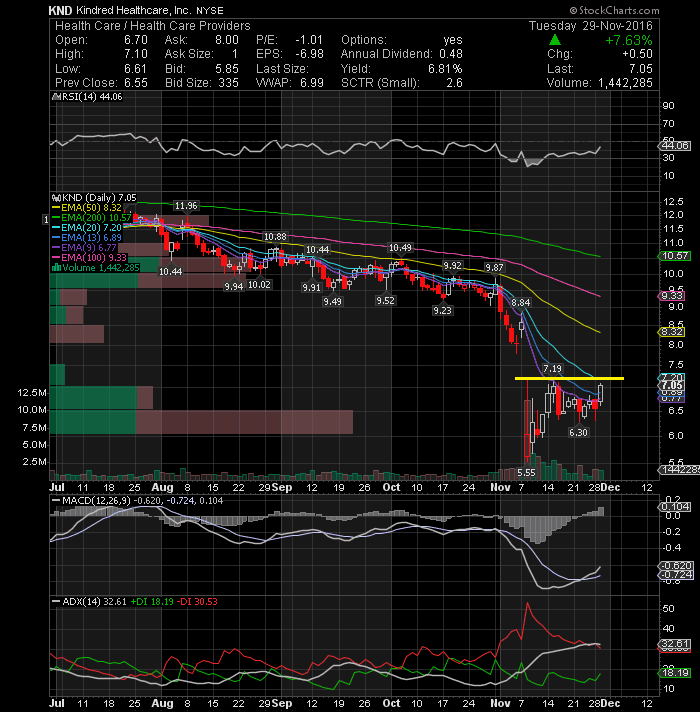
Task: Click the VWAP value 6.99
Action: 311,83
